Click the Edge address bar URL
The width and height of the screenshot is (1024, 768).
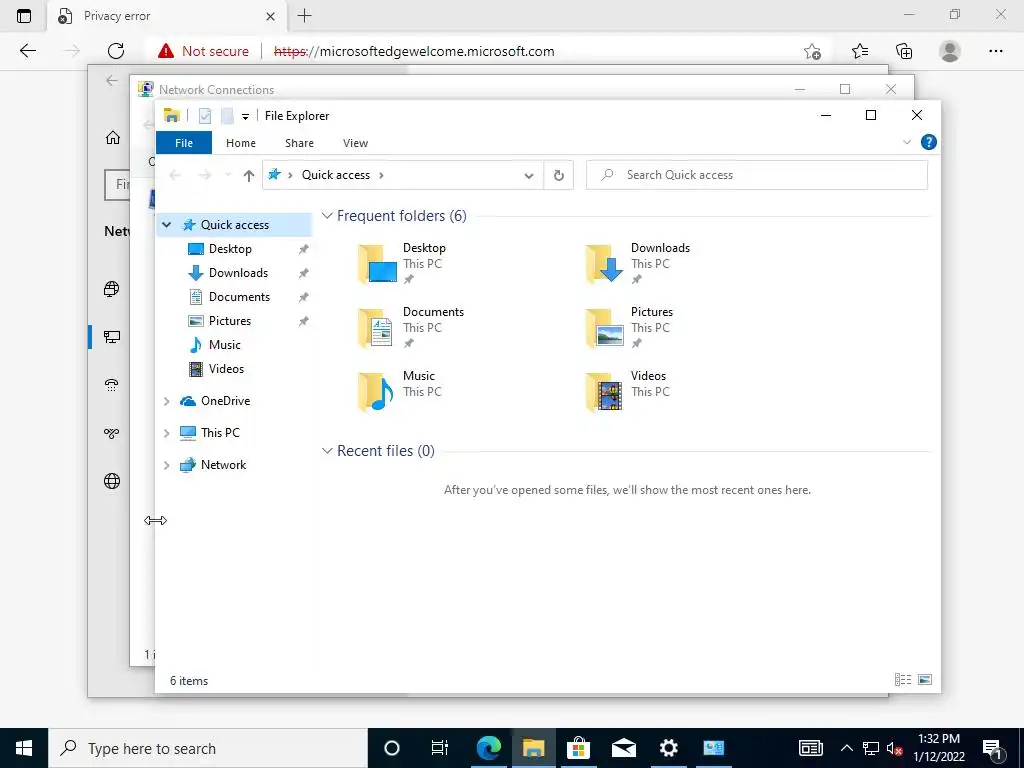click(x=414, y=51)
